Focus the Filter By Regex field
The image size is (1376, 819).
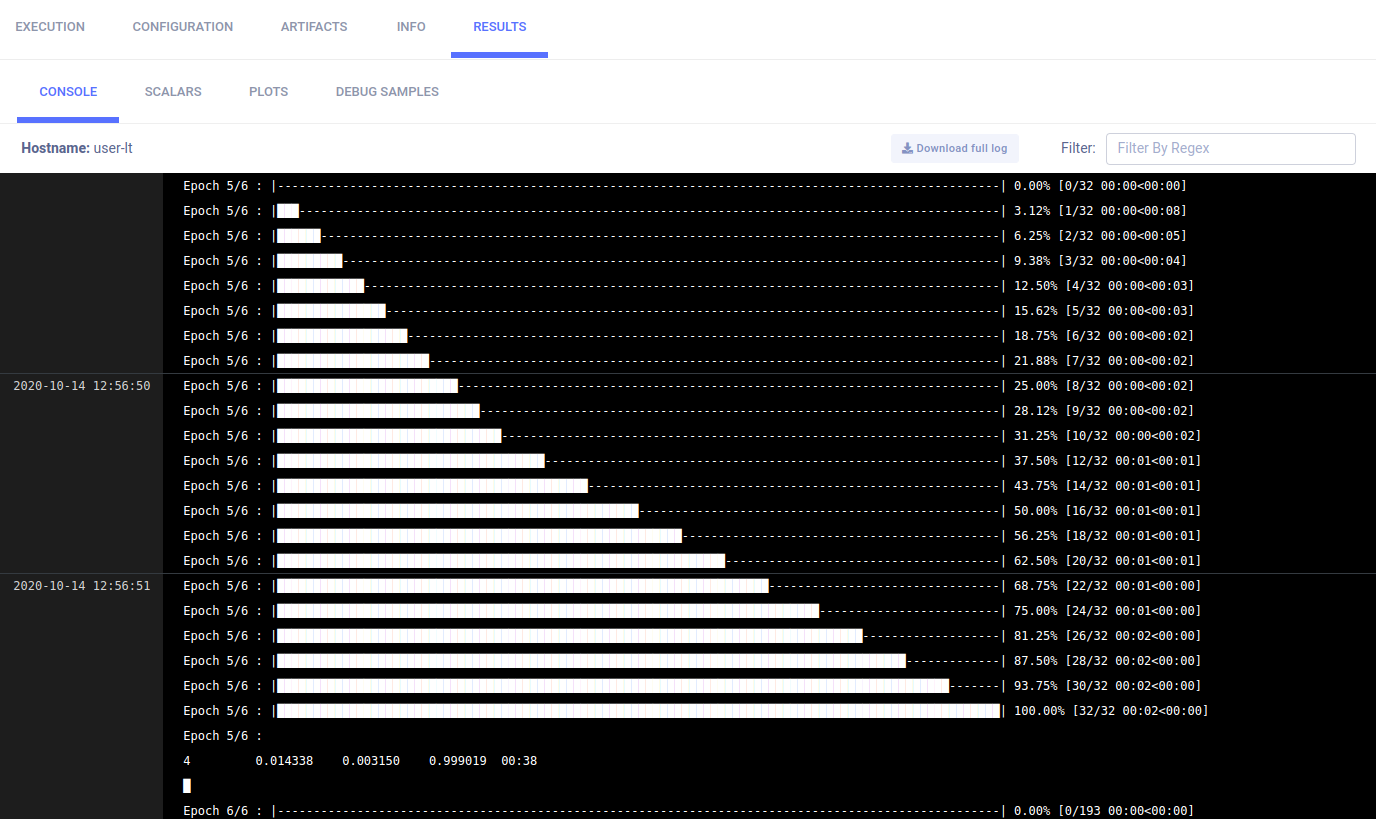[x=1230, y=148]
